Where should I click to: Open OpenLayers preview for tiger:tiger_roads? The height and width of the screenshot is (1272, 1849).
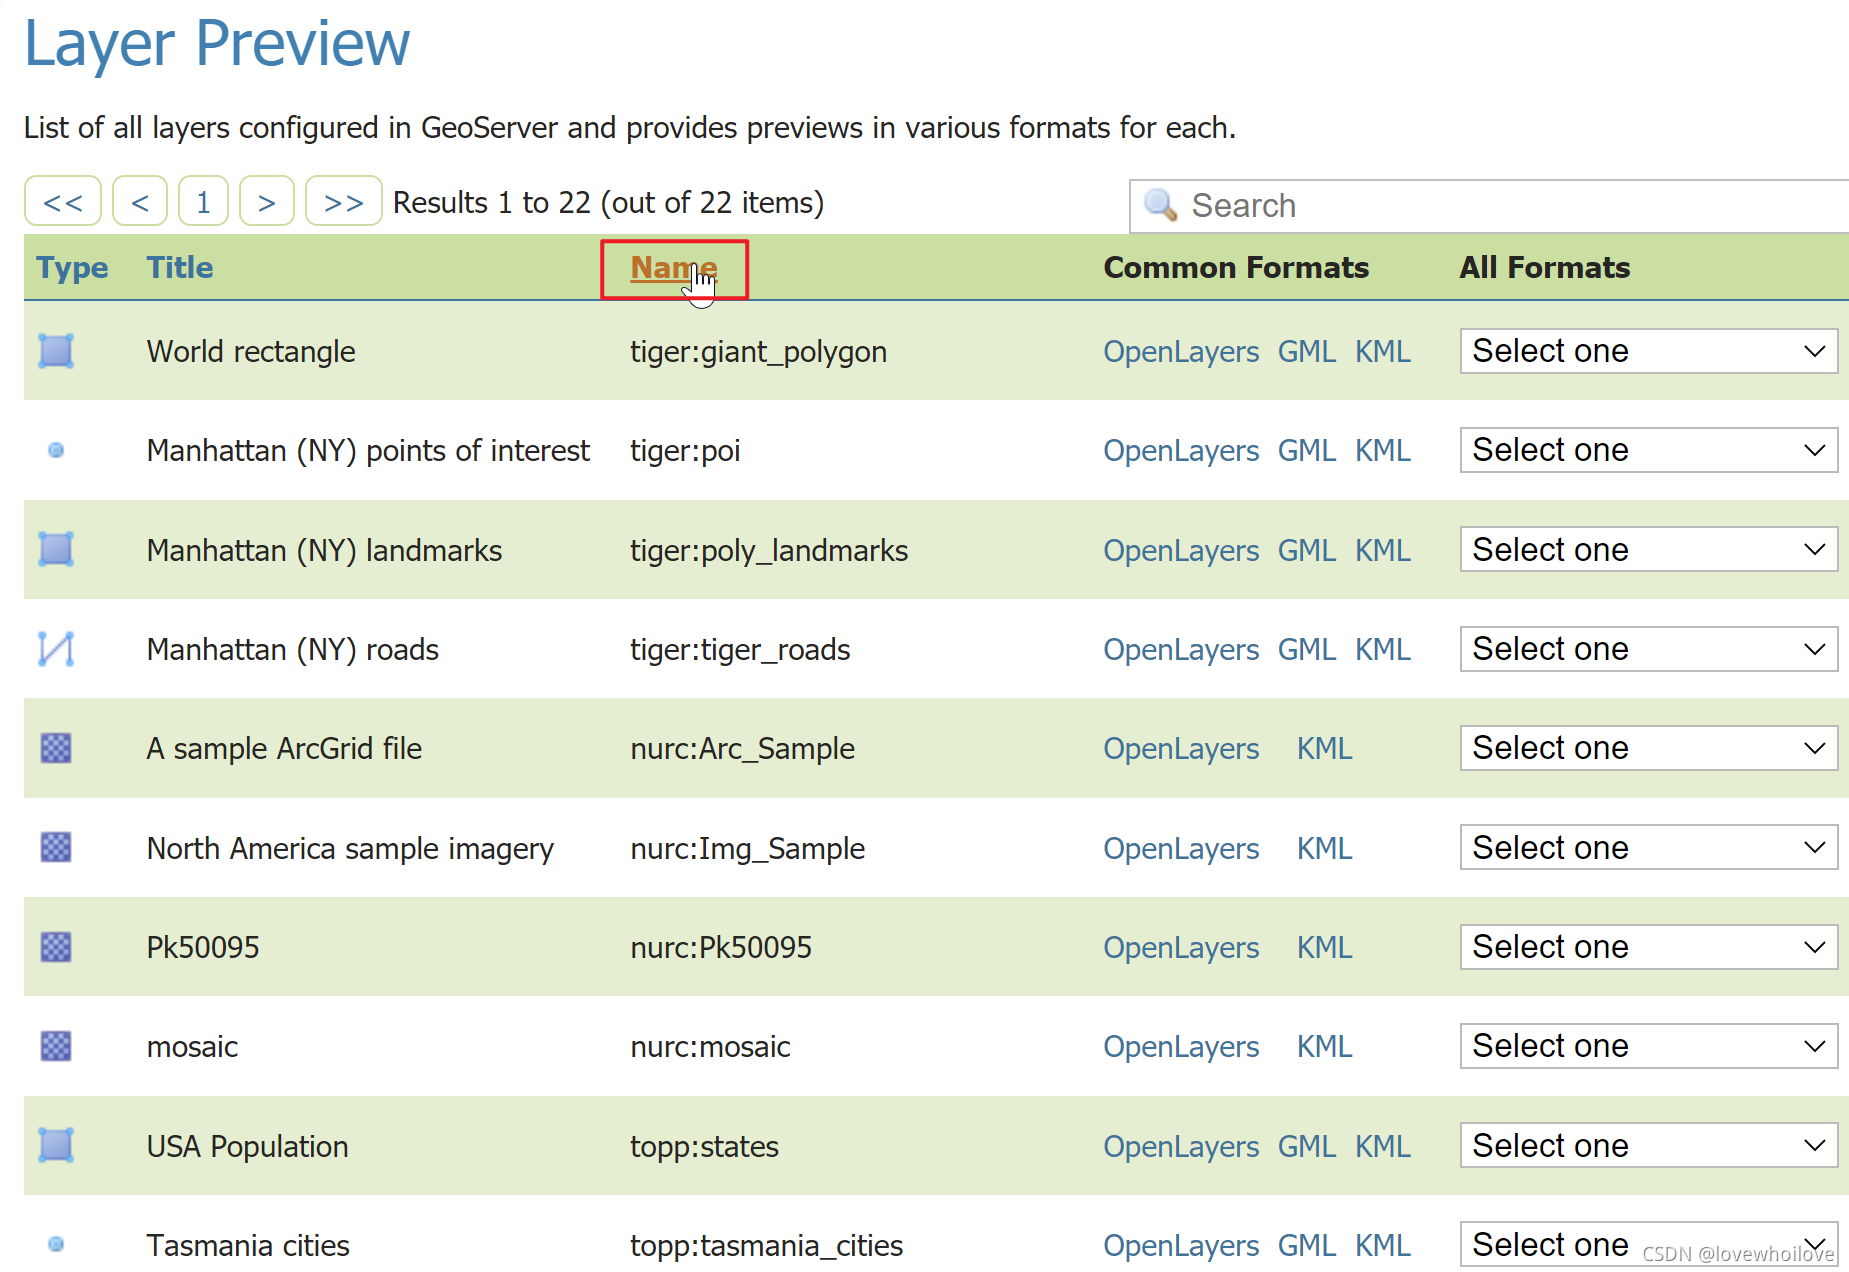[1181, 650]
